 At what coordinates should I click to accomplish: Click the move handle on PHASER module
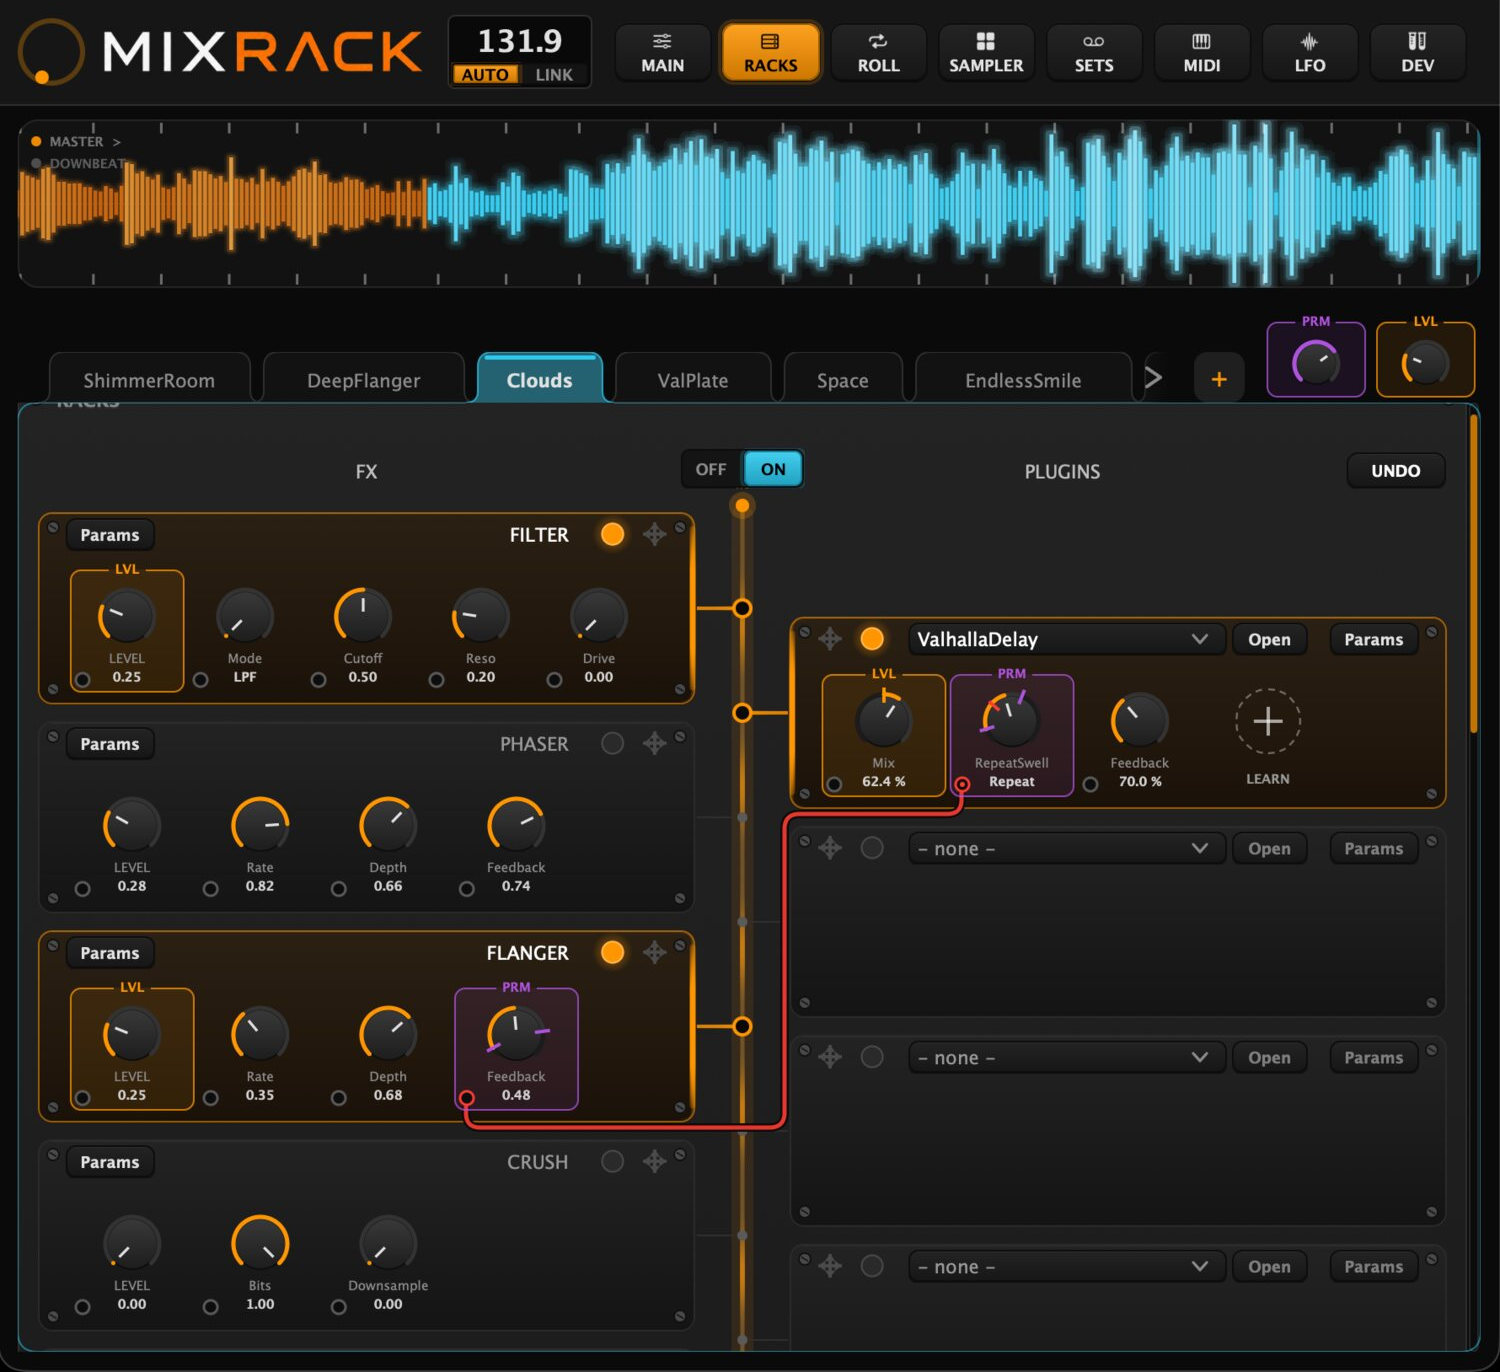click(x=655, y=744)
